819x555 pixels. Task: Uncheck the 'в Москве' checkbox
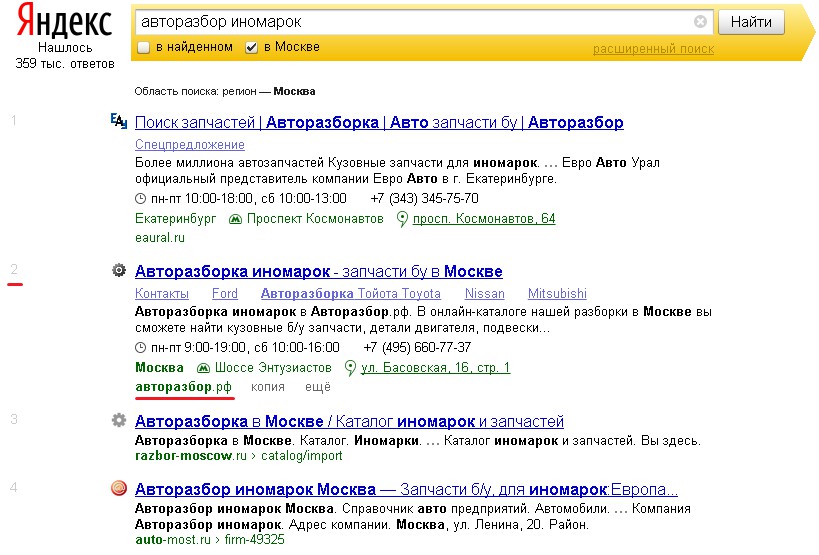click(251, 48)
